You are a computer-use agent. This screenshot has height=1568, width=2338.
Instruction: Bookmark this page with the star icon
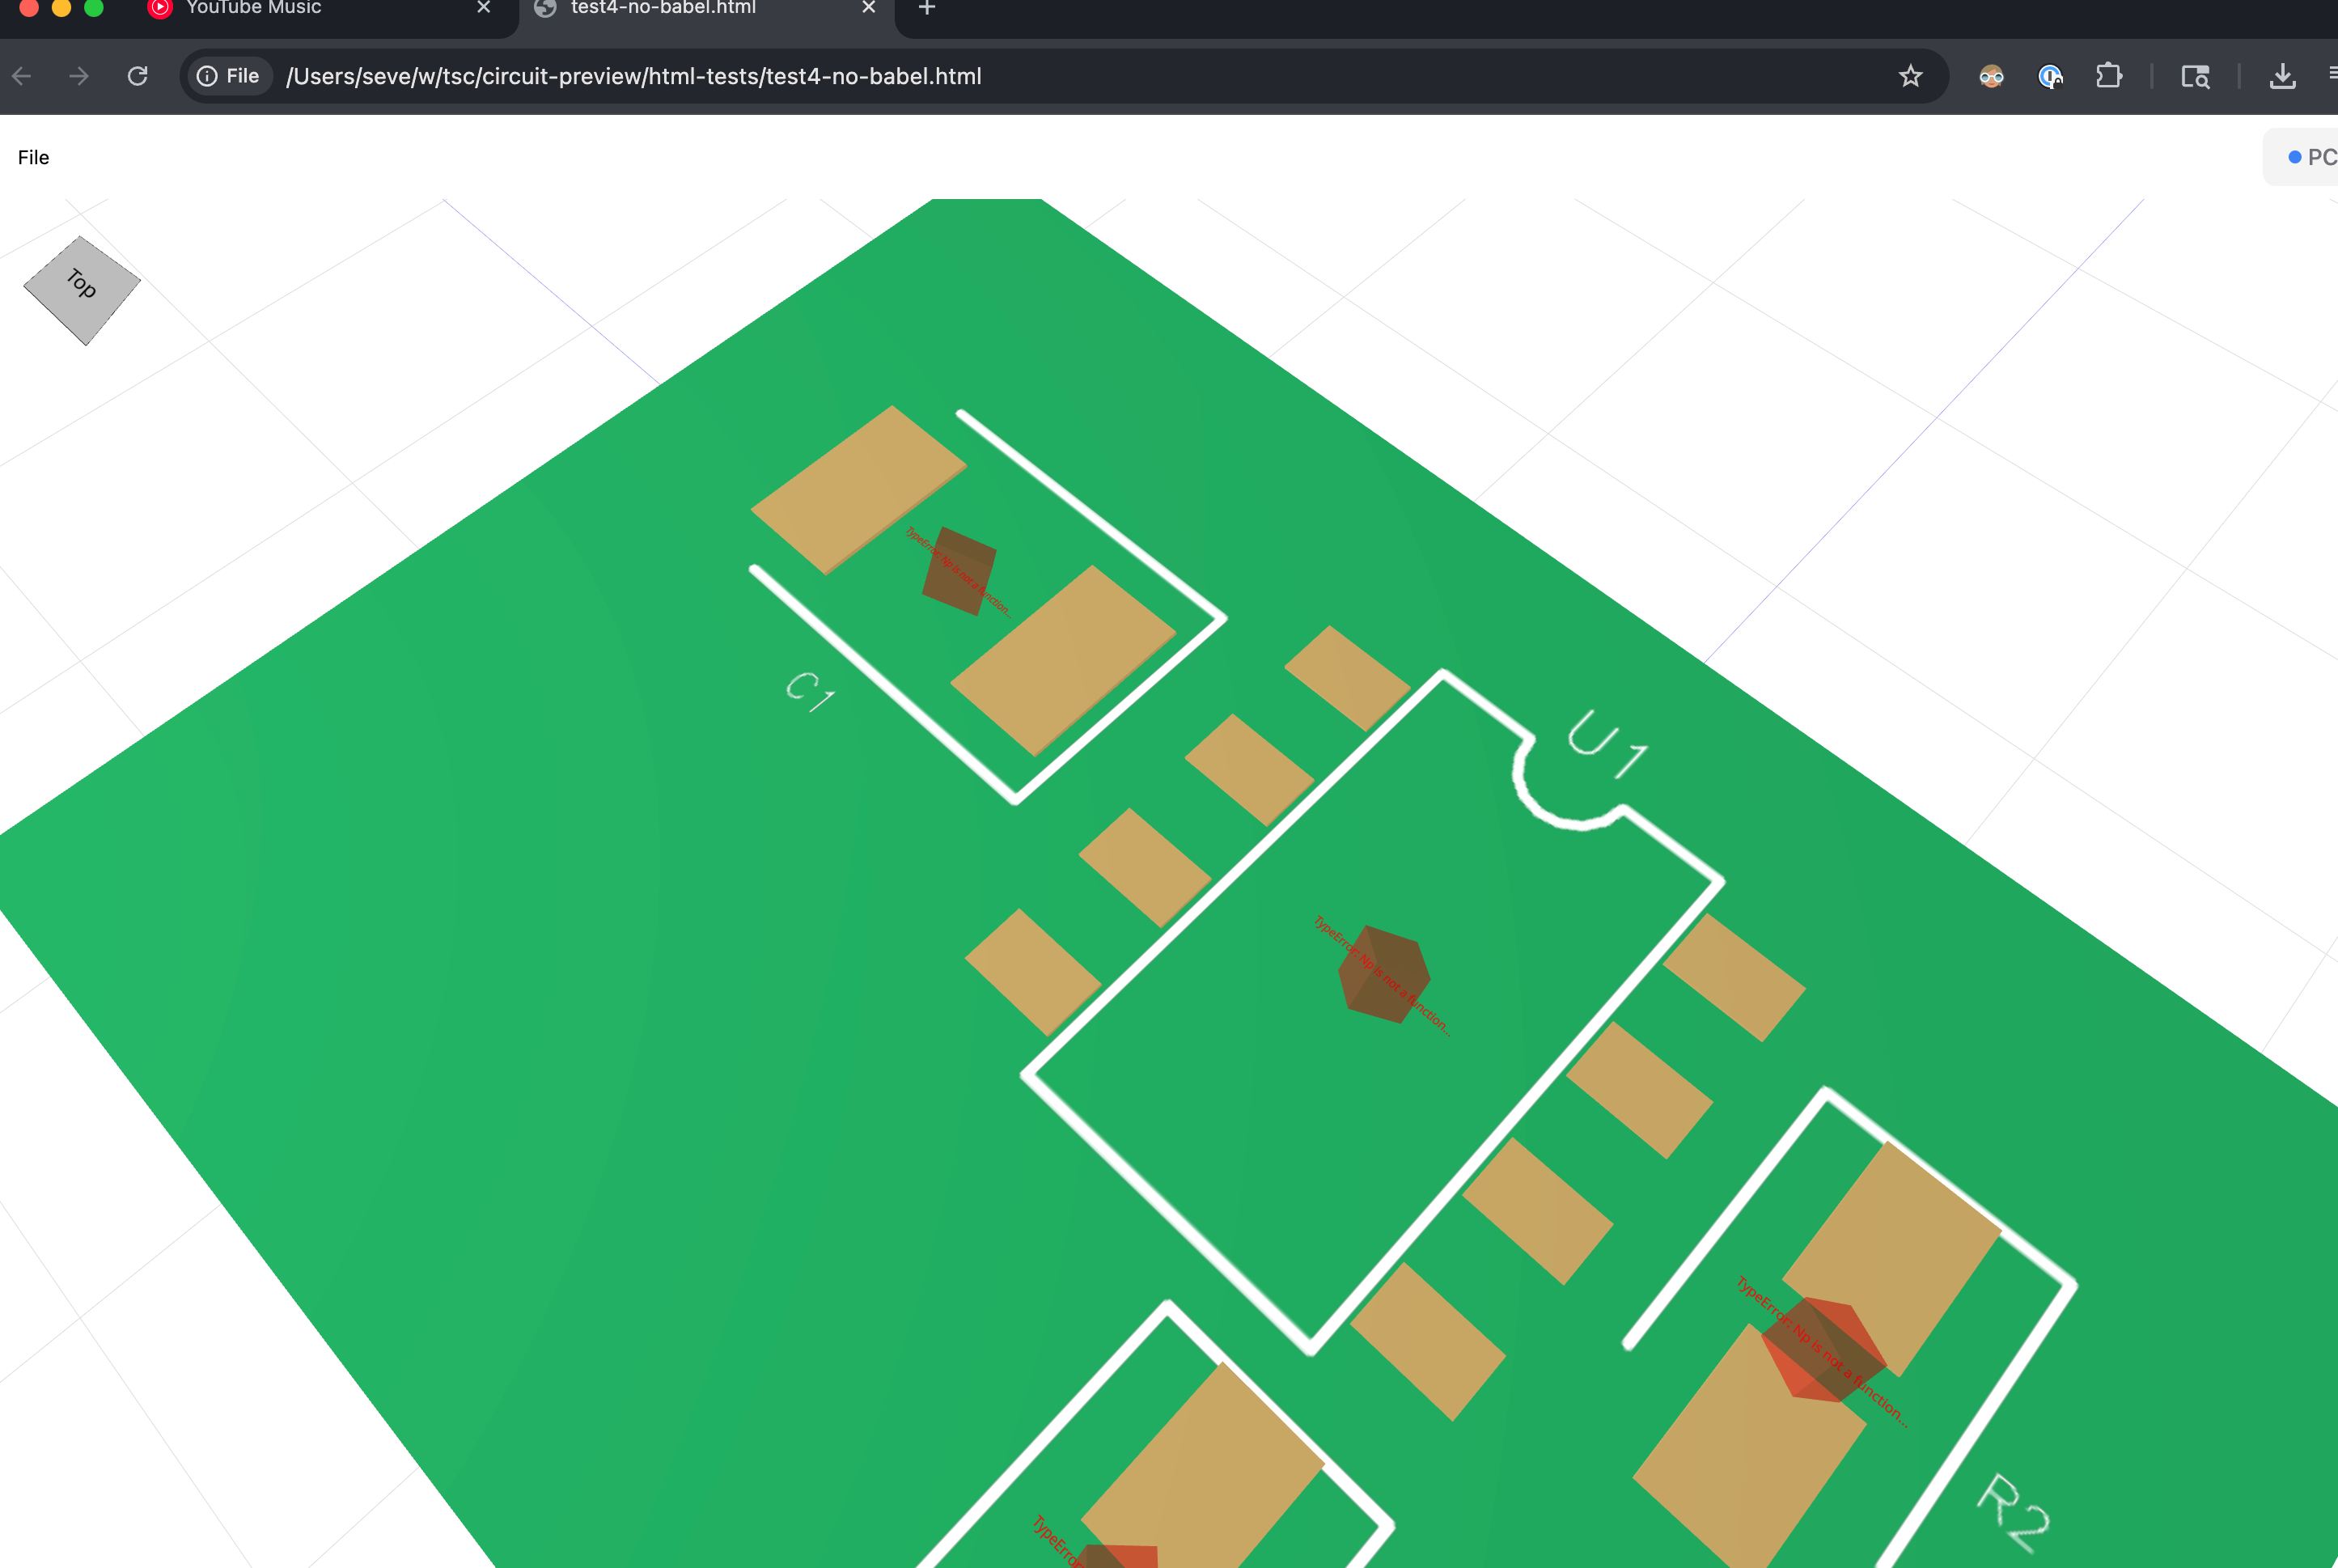point(1910,76)
